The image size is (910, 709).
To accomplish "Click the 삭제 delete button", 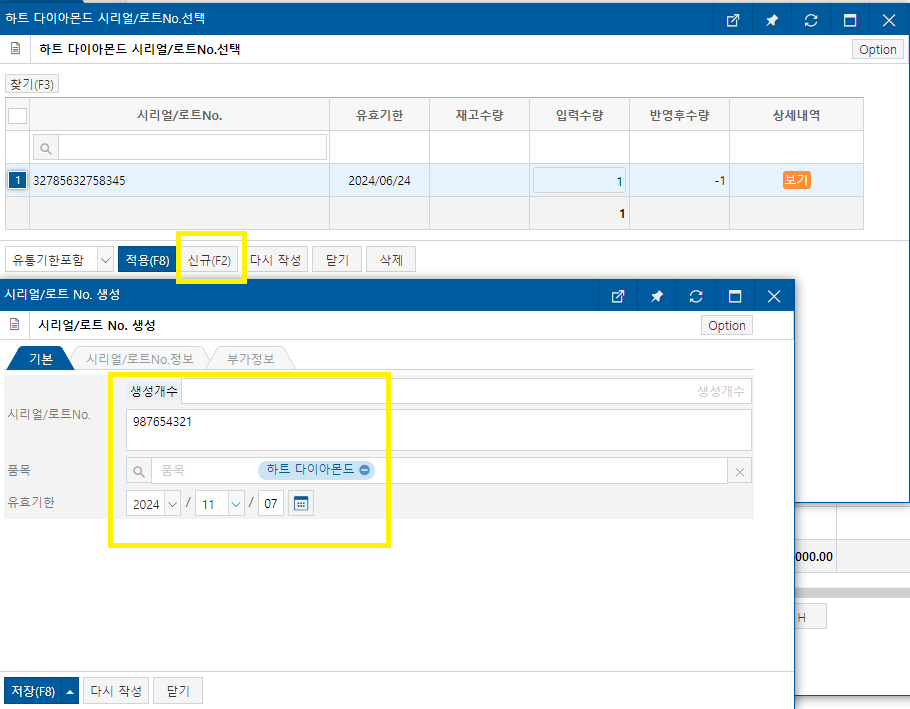I will [x=391, y=259].
